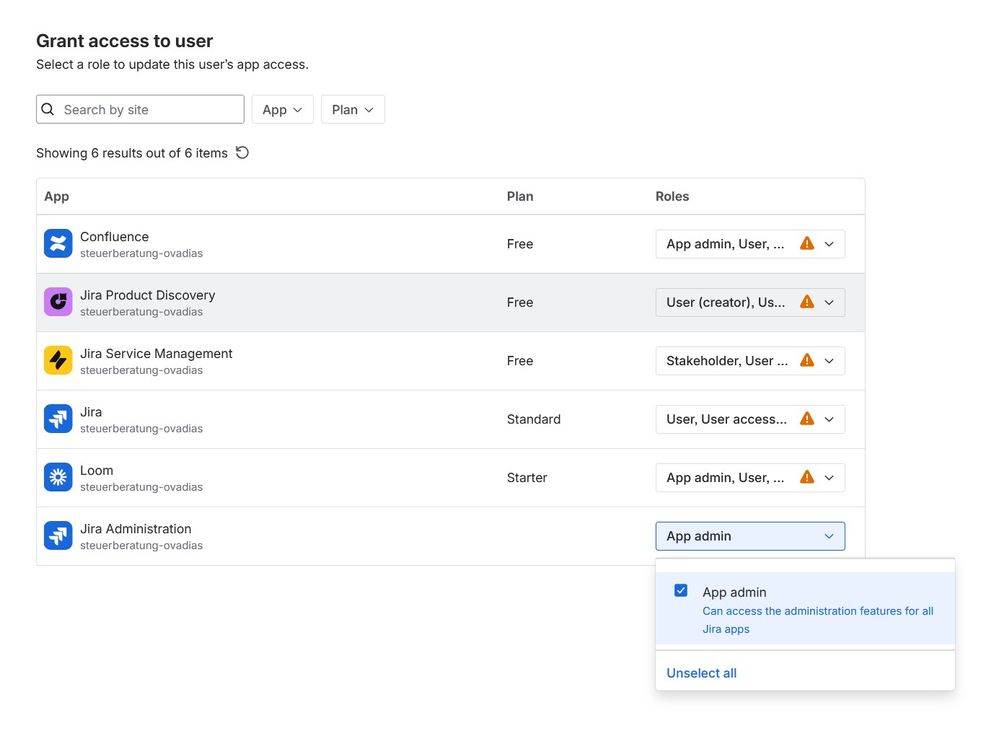This screenshot has width=999, height=729.
Task: Click the Search by site field
Action: tap(150, 110)
